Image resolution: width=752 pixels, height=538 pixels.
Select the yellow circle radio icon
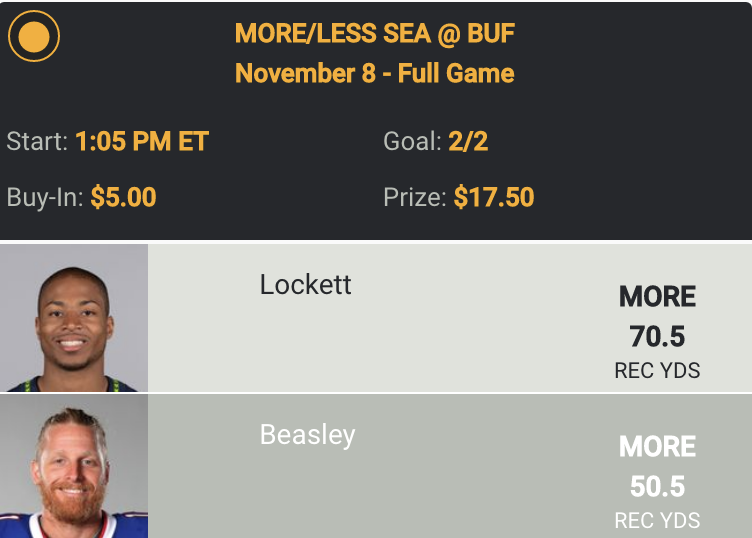tap(34, 36)
